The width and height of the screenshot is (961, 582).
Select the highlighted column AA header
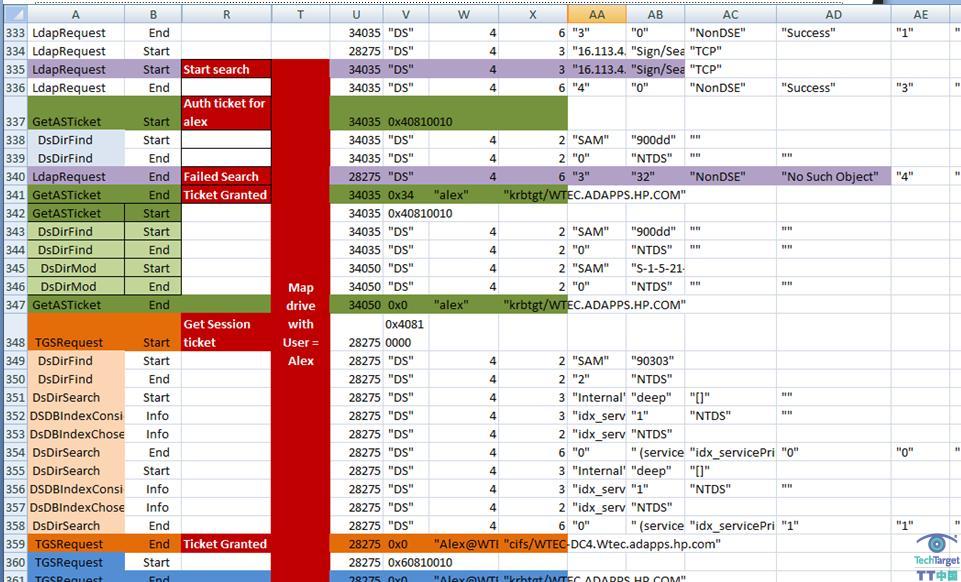597,14
